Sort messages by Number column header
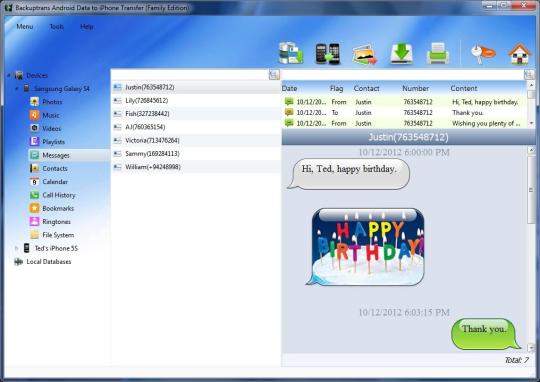The image size is (540, 382). coord(415,88)
